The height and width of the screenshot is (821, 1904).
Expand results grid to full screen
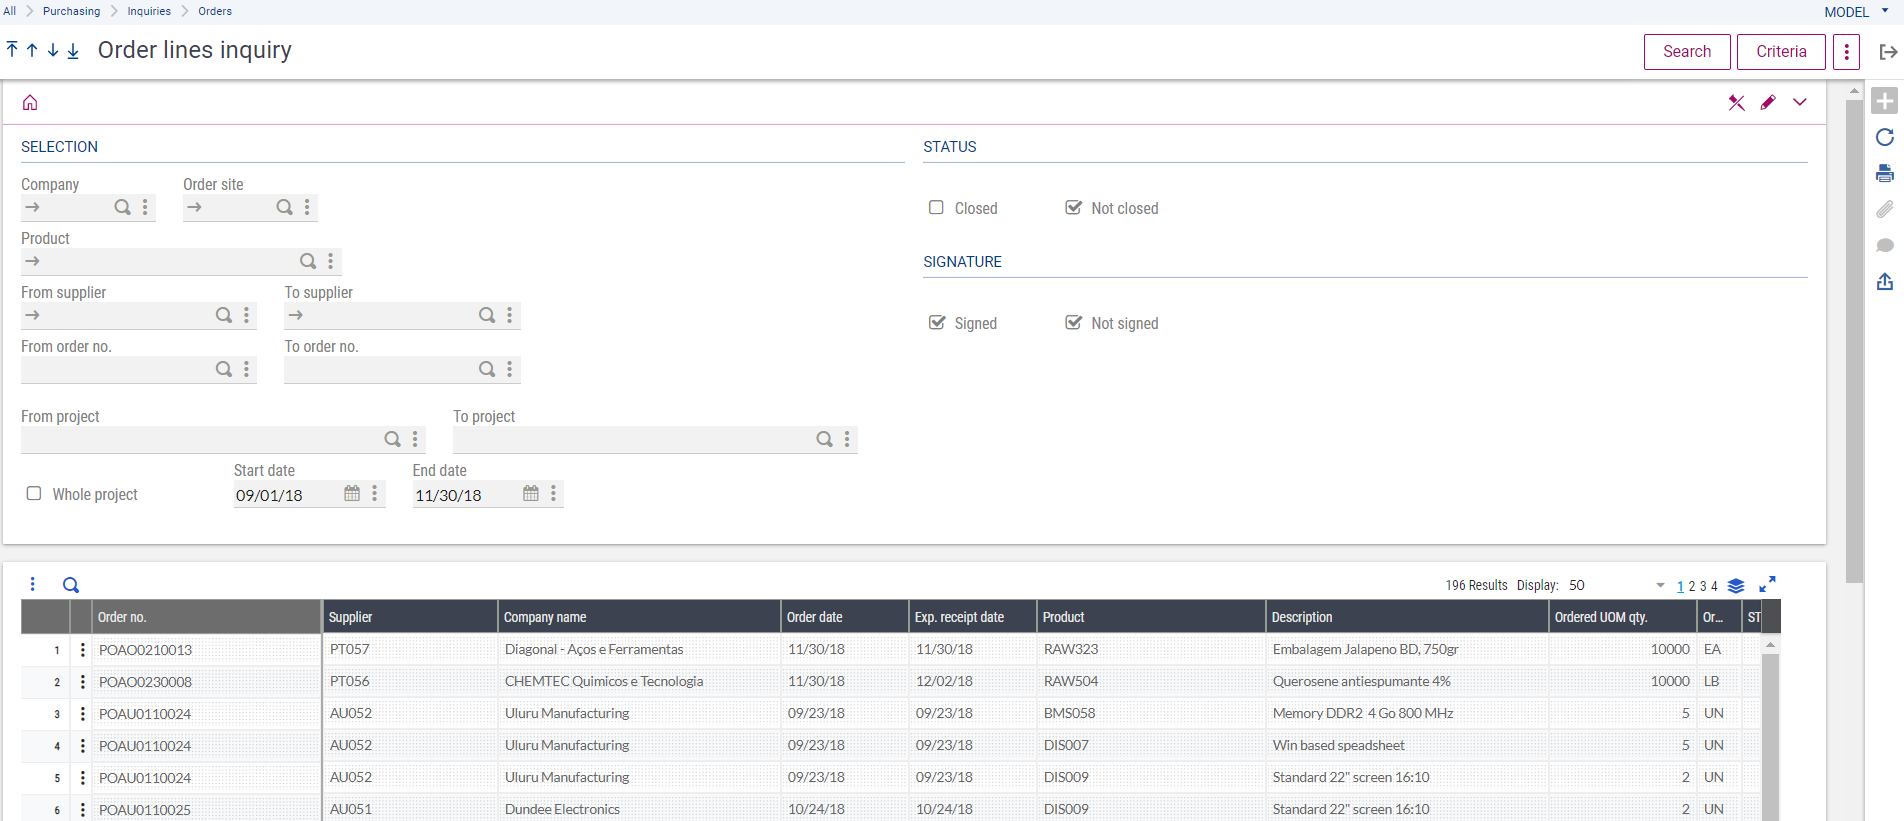point(1767,585)
